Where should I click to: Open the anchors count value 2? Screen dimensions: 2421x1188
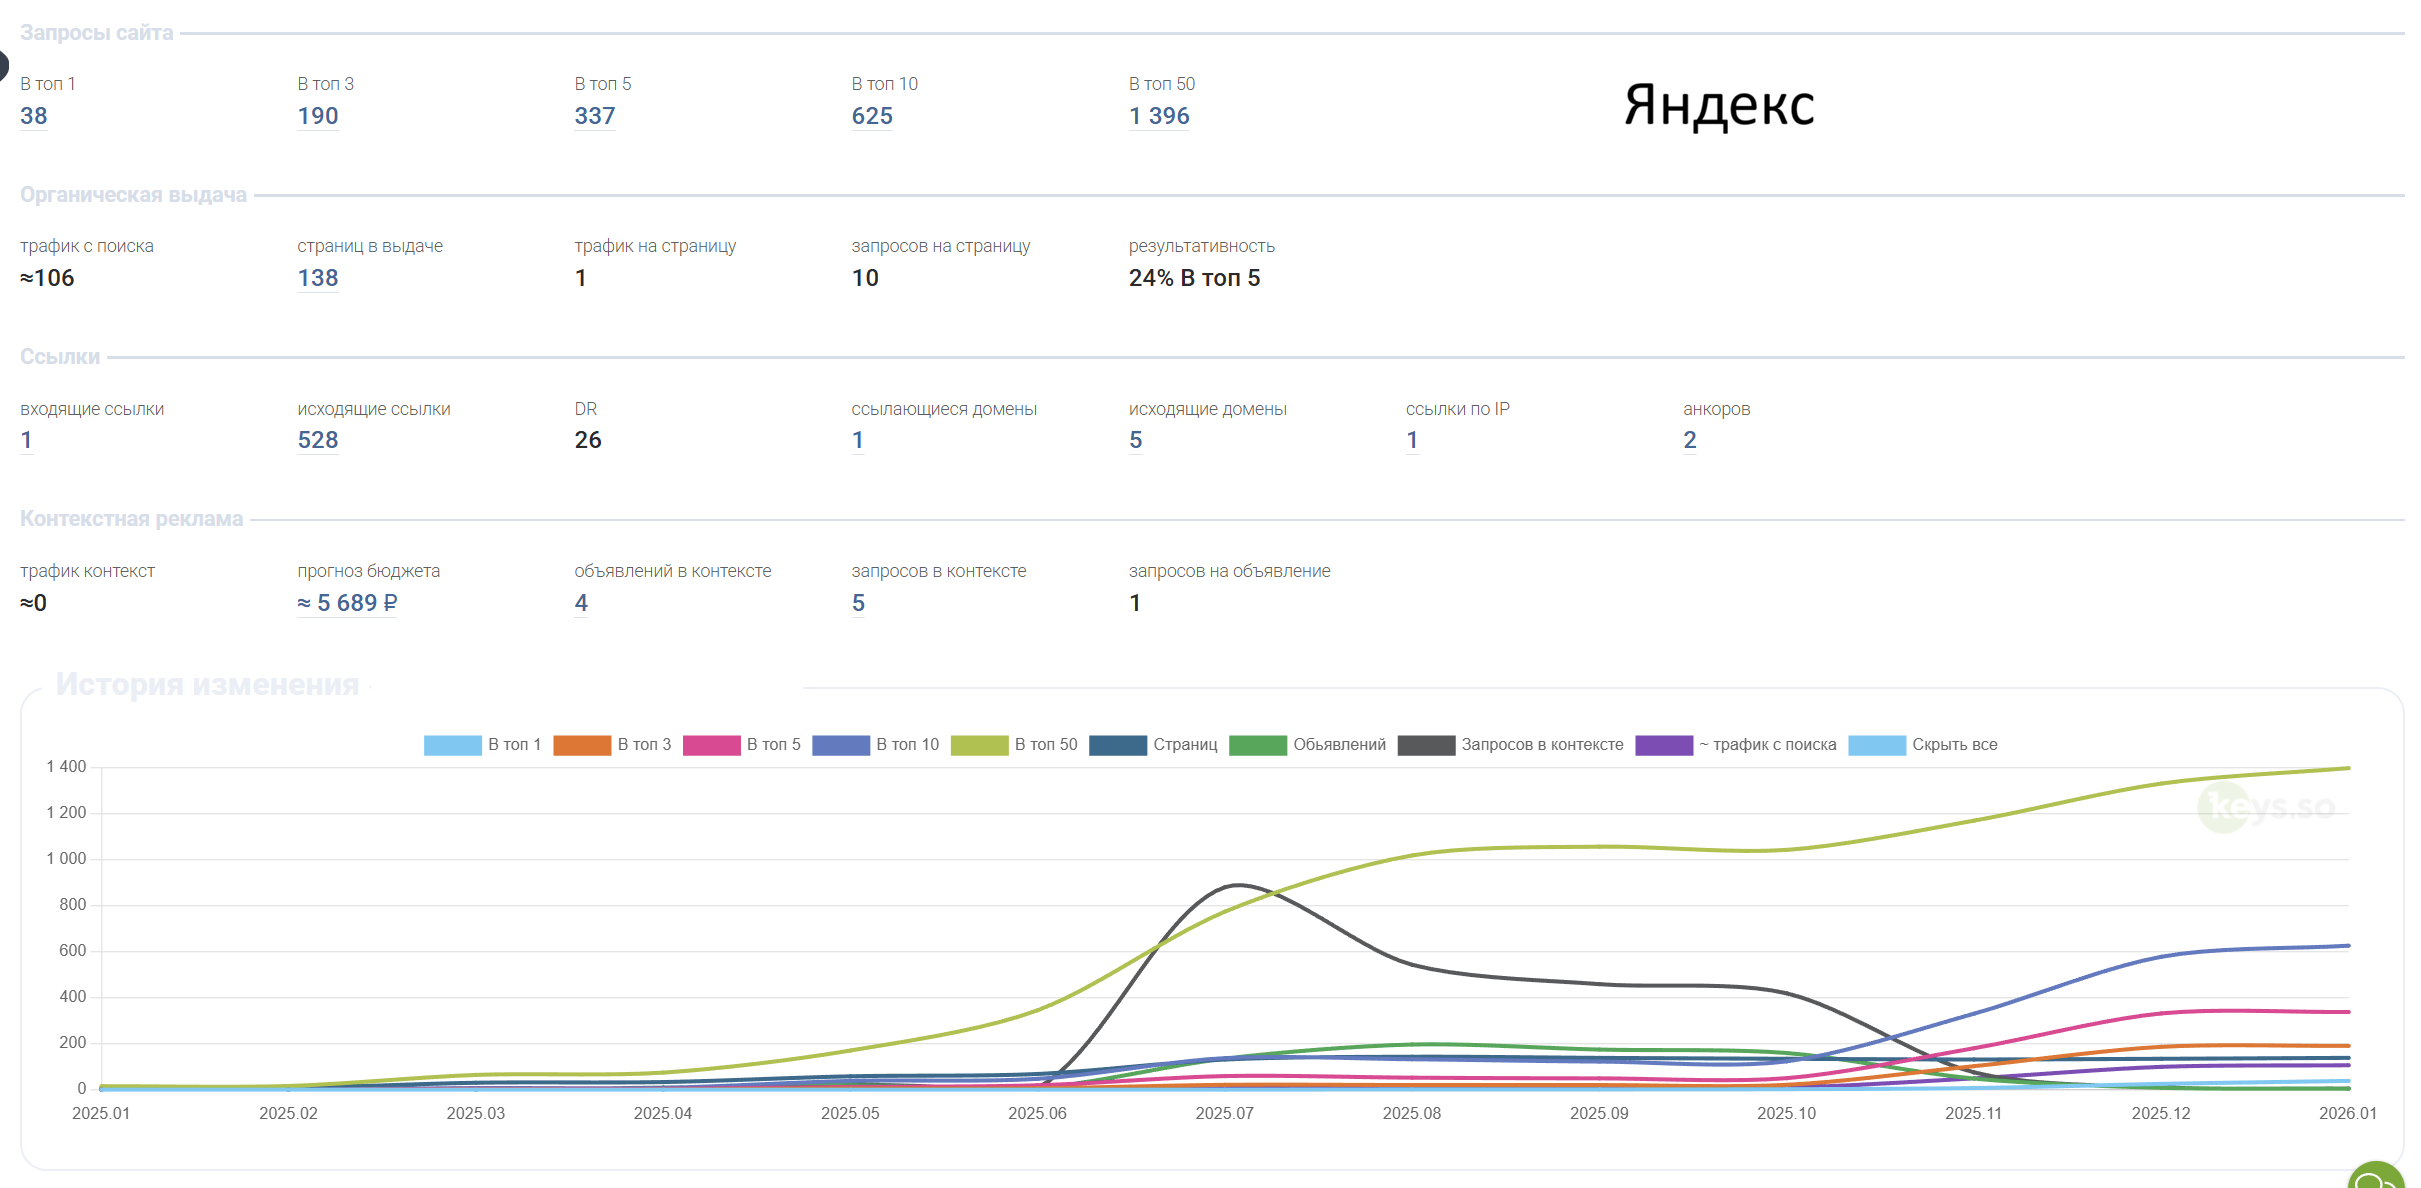1690,440
